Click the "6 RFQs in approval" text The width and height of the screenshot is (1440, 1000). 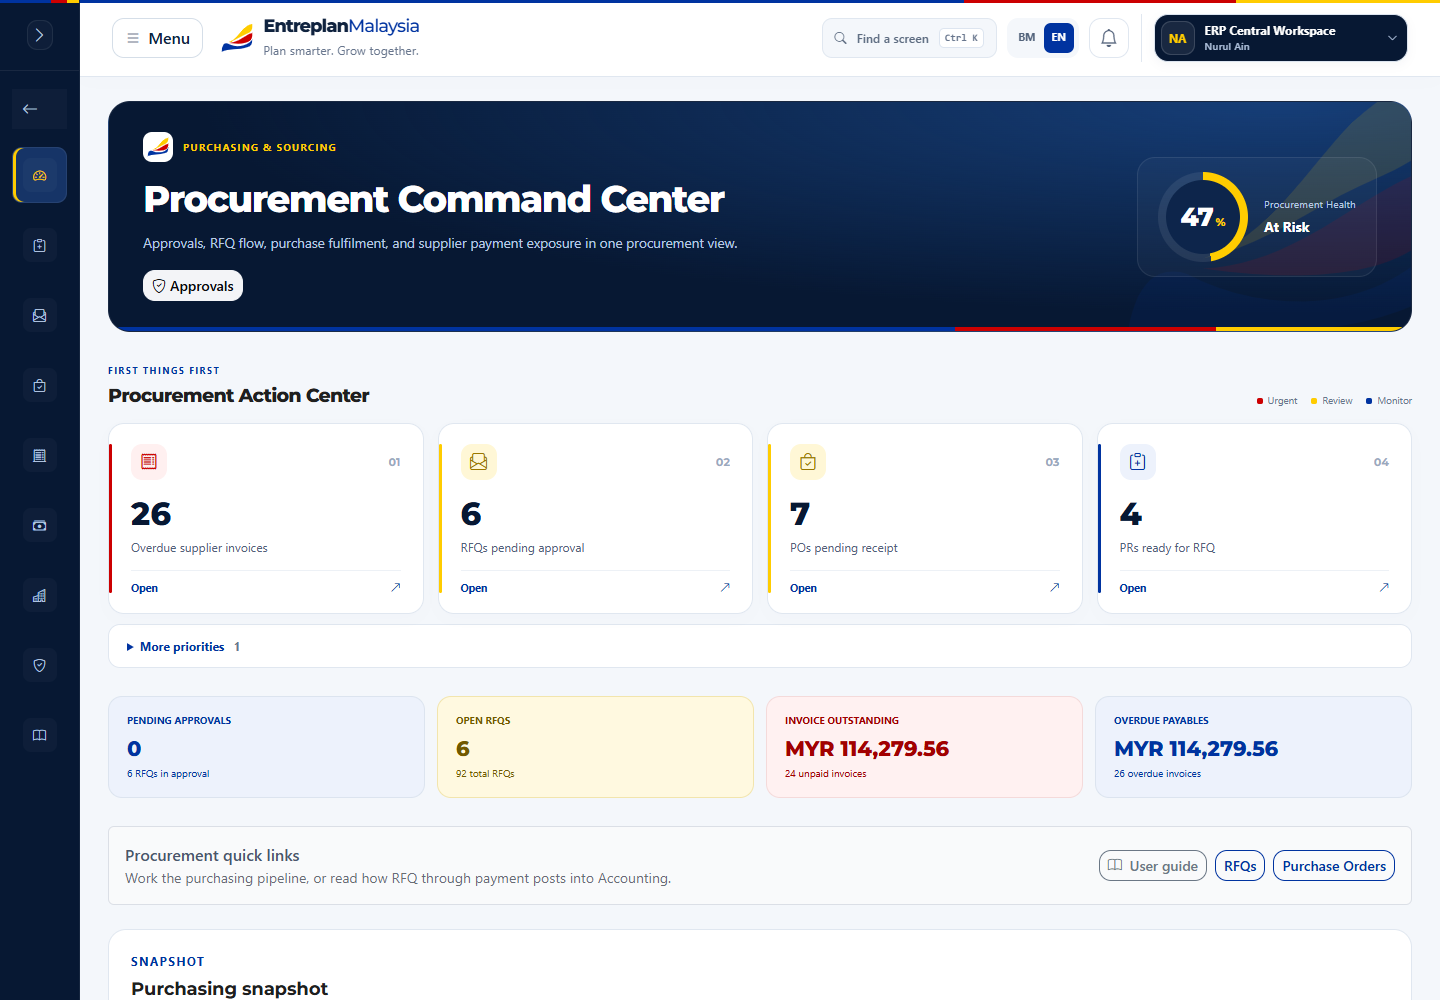(x=168, y=774)
